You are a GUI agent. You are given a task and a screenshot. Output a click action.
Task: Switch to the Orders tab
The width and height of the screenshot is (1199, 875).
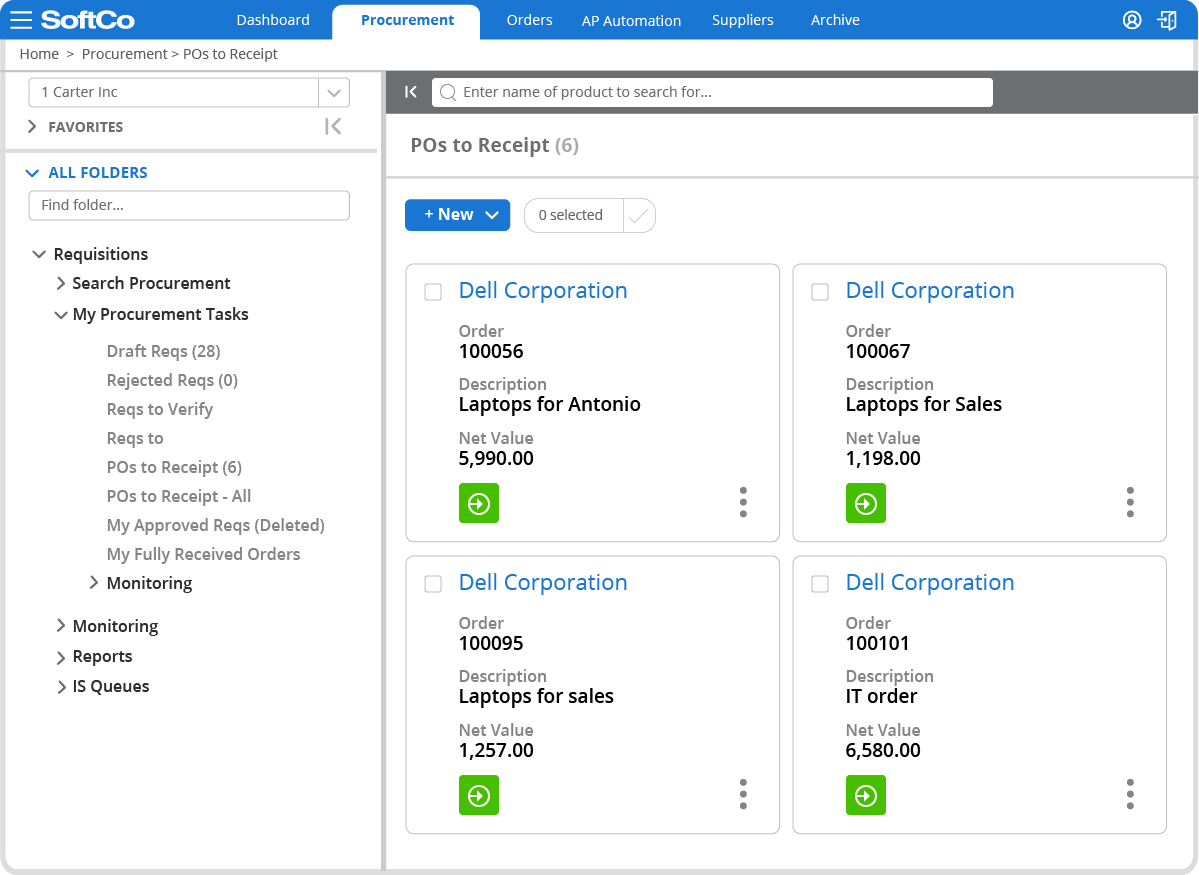tap(529, 19)
